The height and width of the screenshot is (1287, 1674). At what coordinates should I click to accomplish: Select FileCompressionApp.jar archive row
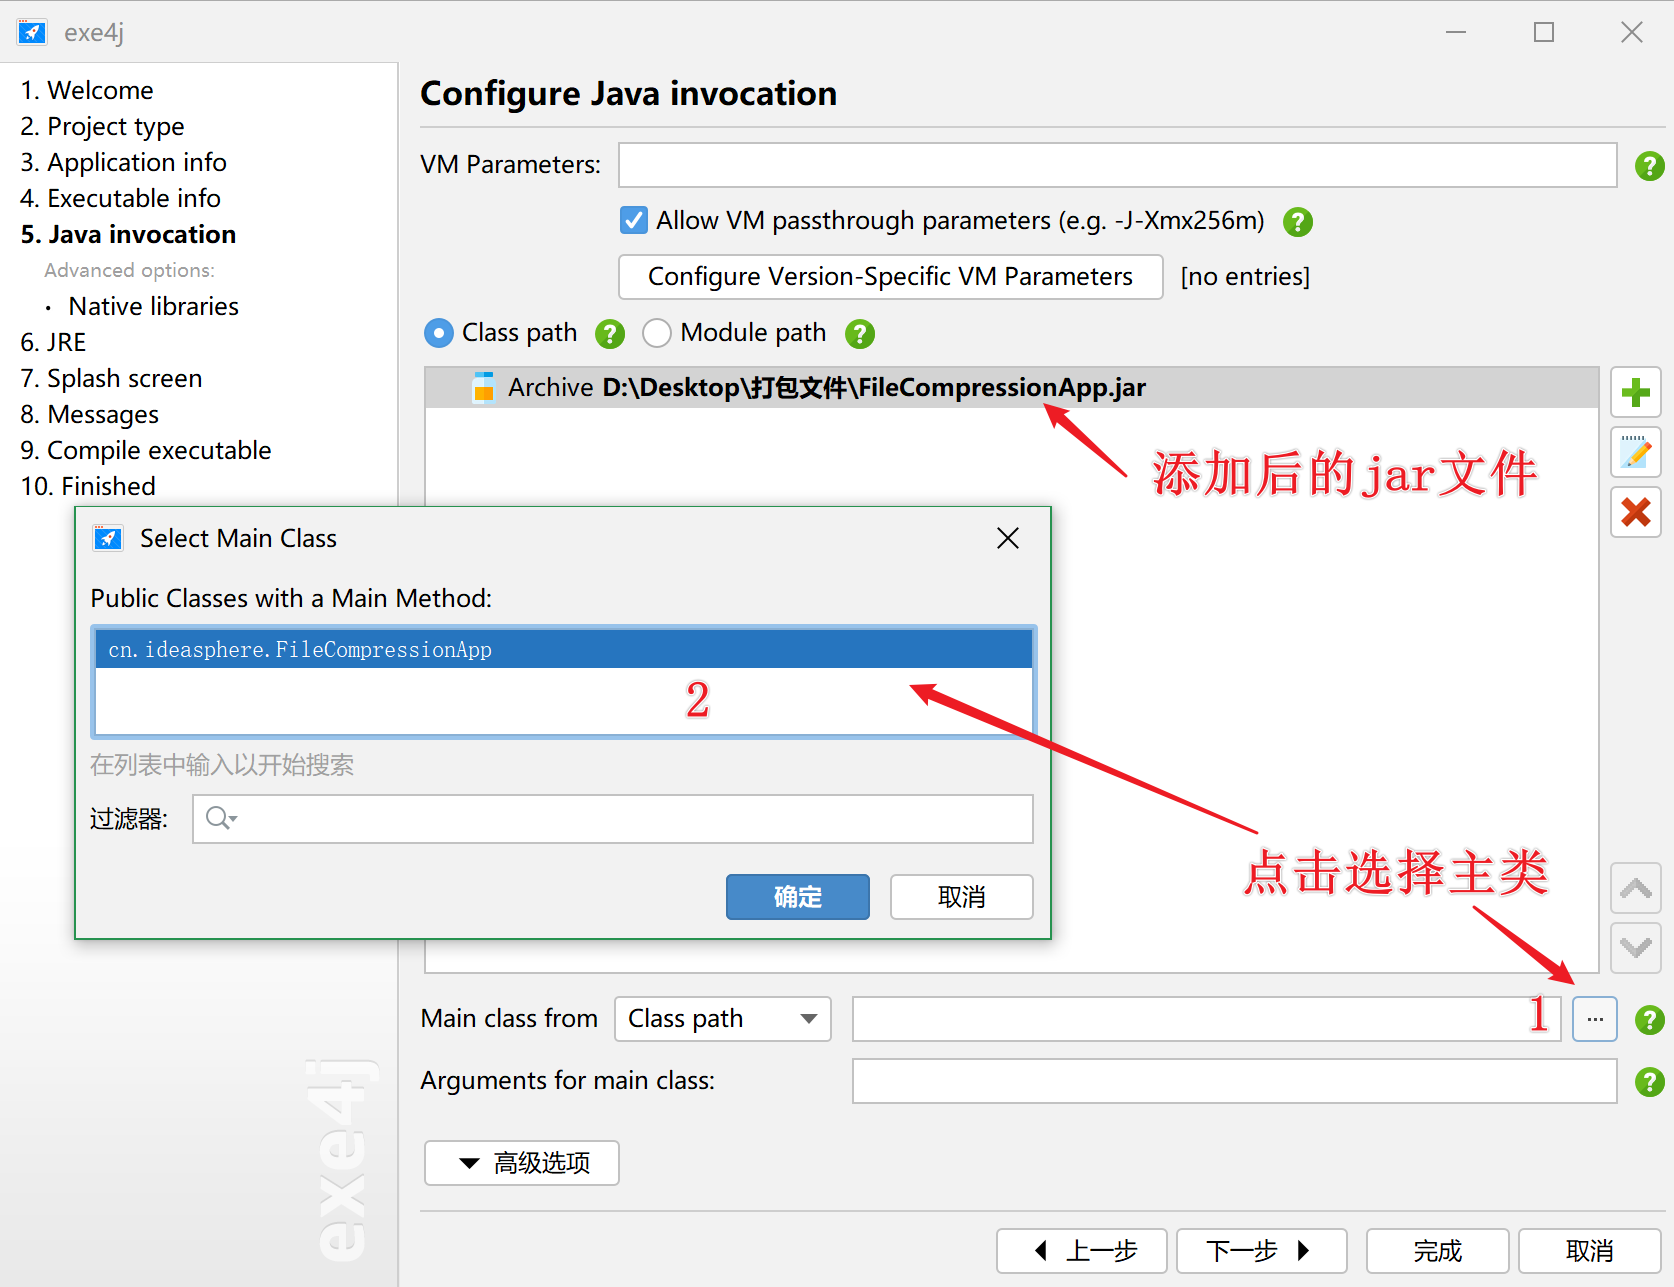point(1012,387)
